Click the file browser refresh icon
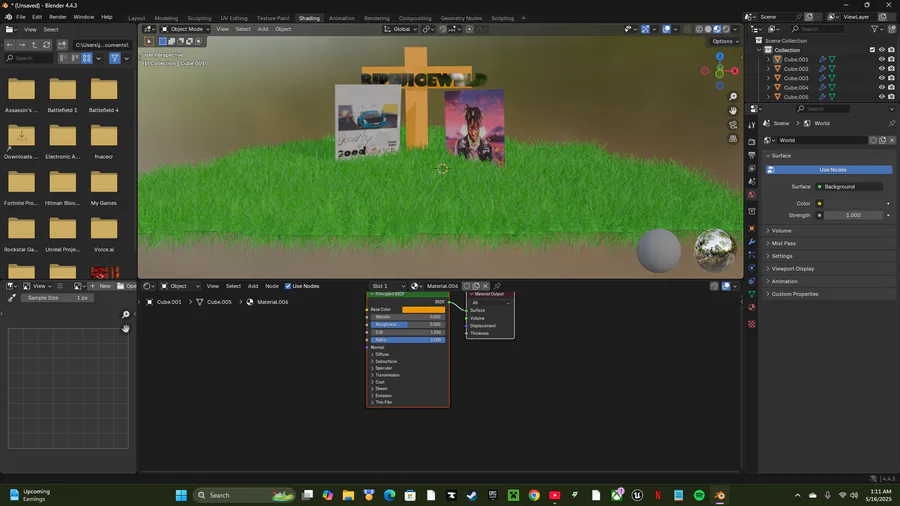The height and width of the screenshot is (506, 900). point(46,45)
